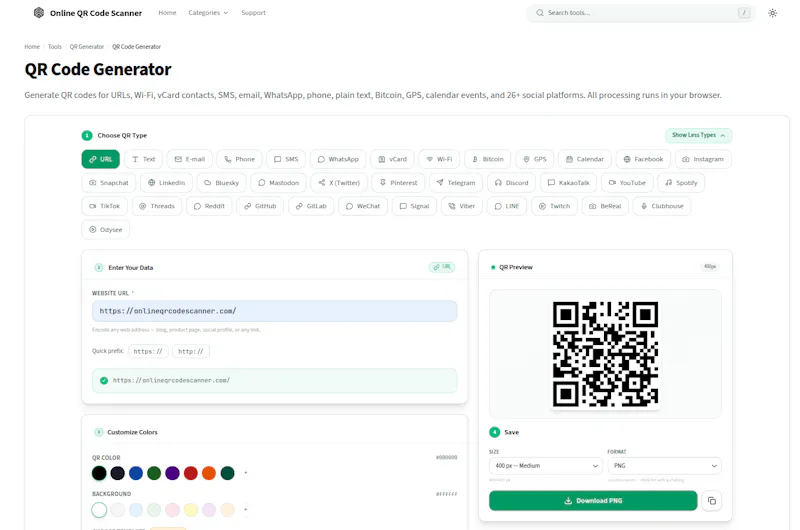Select the vCard QR type
This screenshot has width=800, height=530.
(x=392, y=159)
